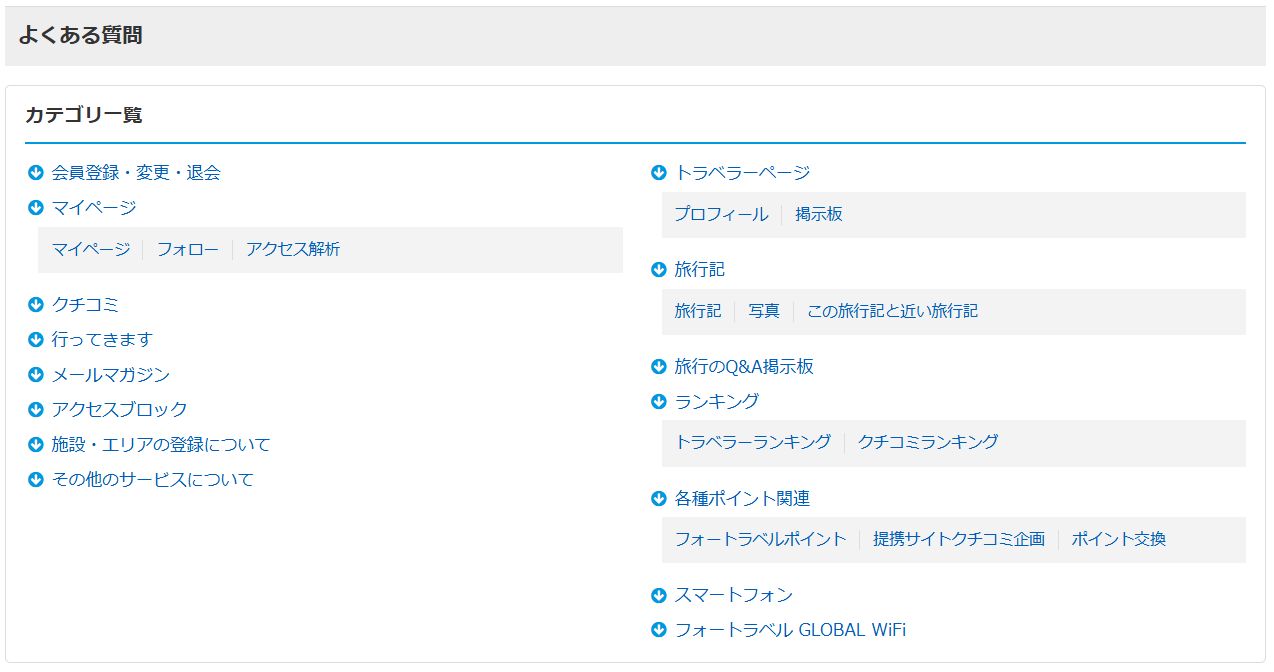
Task: Expand the マイページ category heading
Action: point(93,208)
